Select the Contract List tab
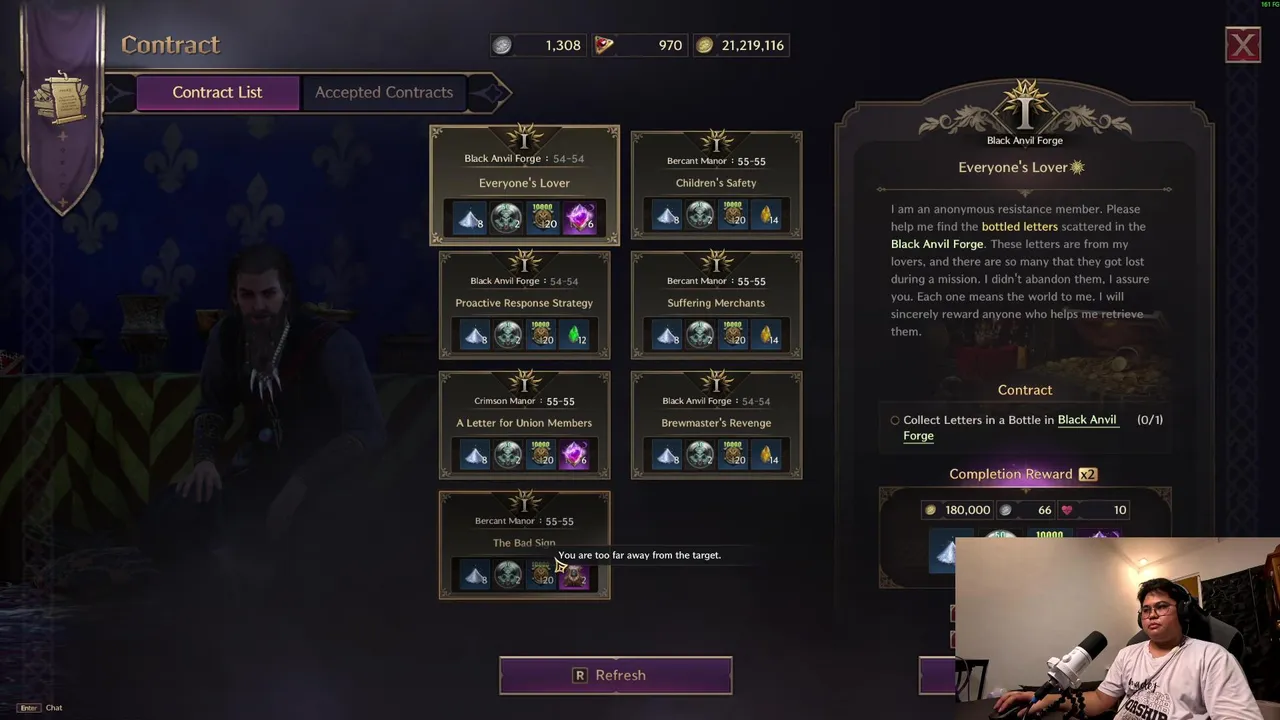The height and width of the screenshot is (720, 1280). click(x=217, y=92)
